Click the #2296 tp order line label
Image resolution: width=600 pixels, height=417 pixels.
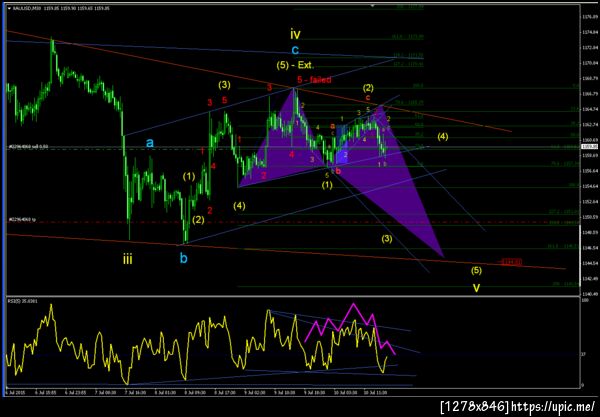click(x=22, y=220)
